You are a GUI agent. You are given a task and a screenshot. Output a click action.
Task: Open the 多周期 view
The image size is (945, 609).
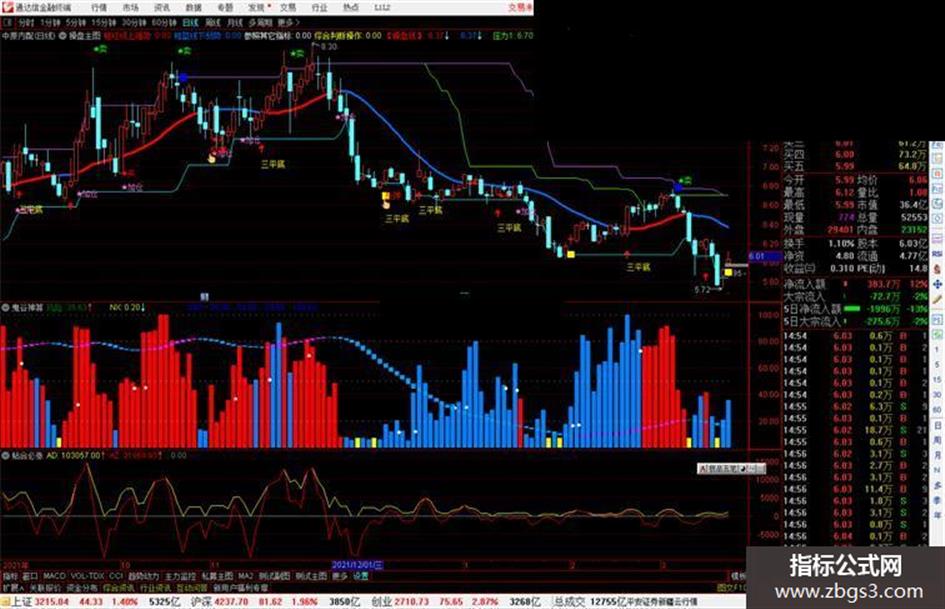pyautogui.click(x=260, y=23)
